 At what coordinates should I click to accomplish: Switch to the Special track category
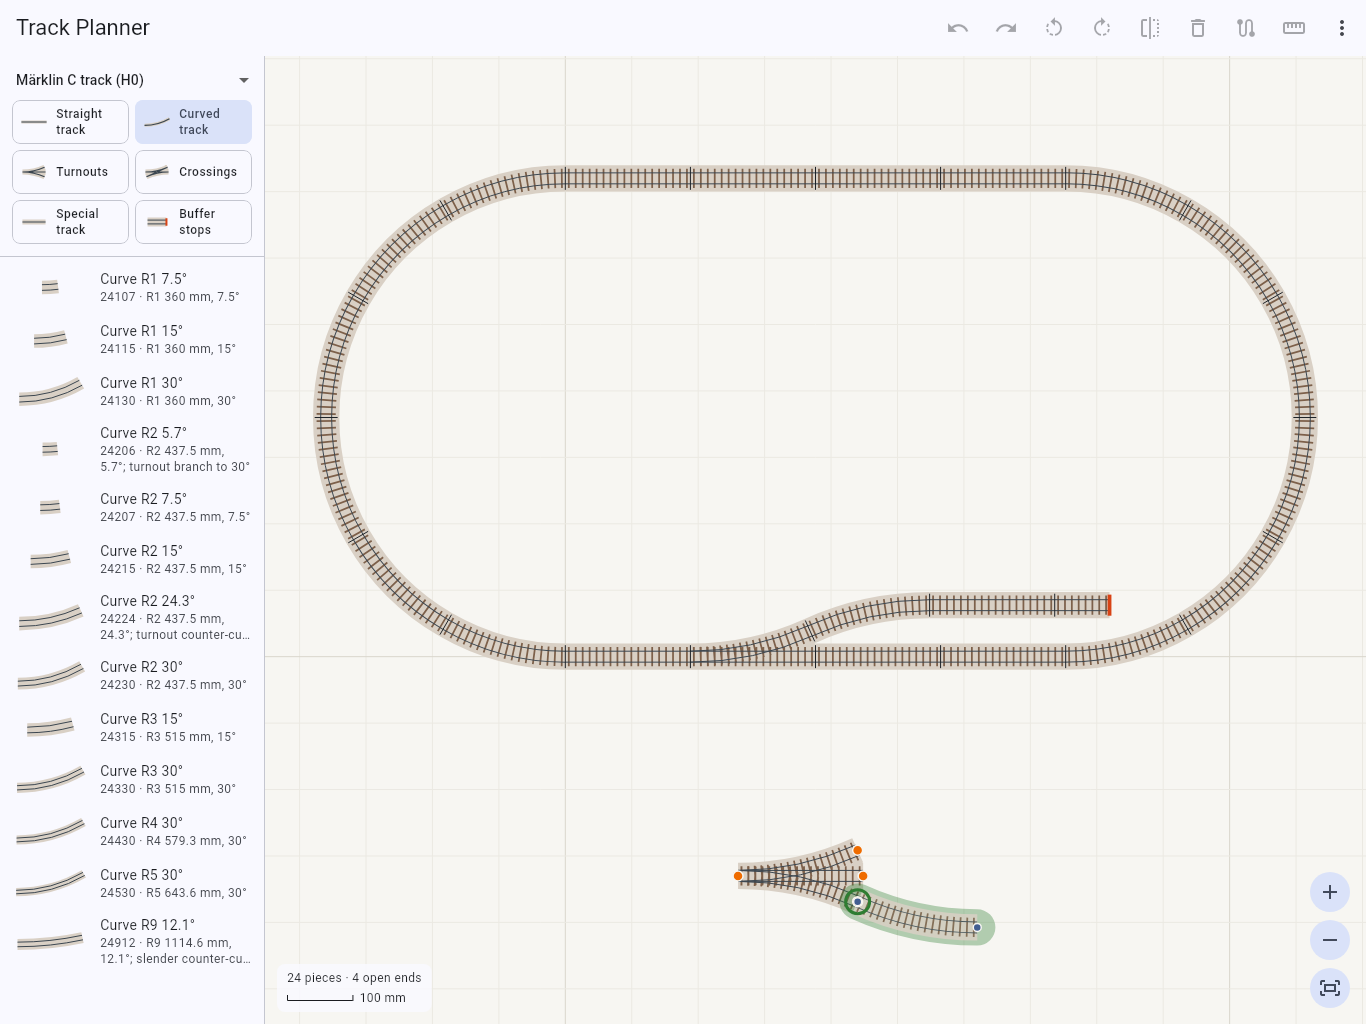70,222
